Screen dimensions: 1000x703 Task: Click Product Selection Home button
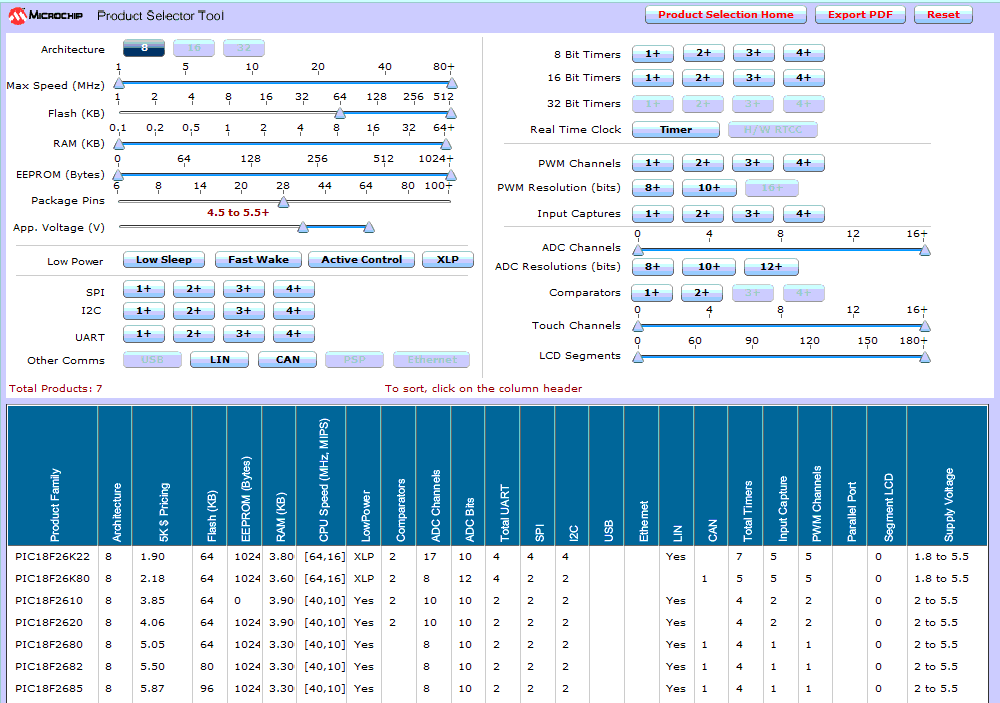[725, 15]
